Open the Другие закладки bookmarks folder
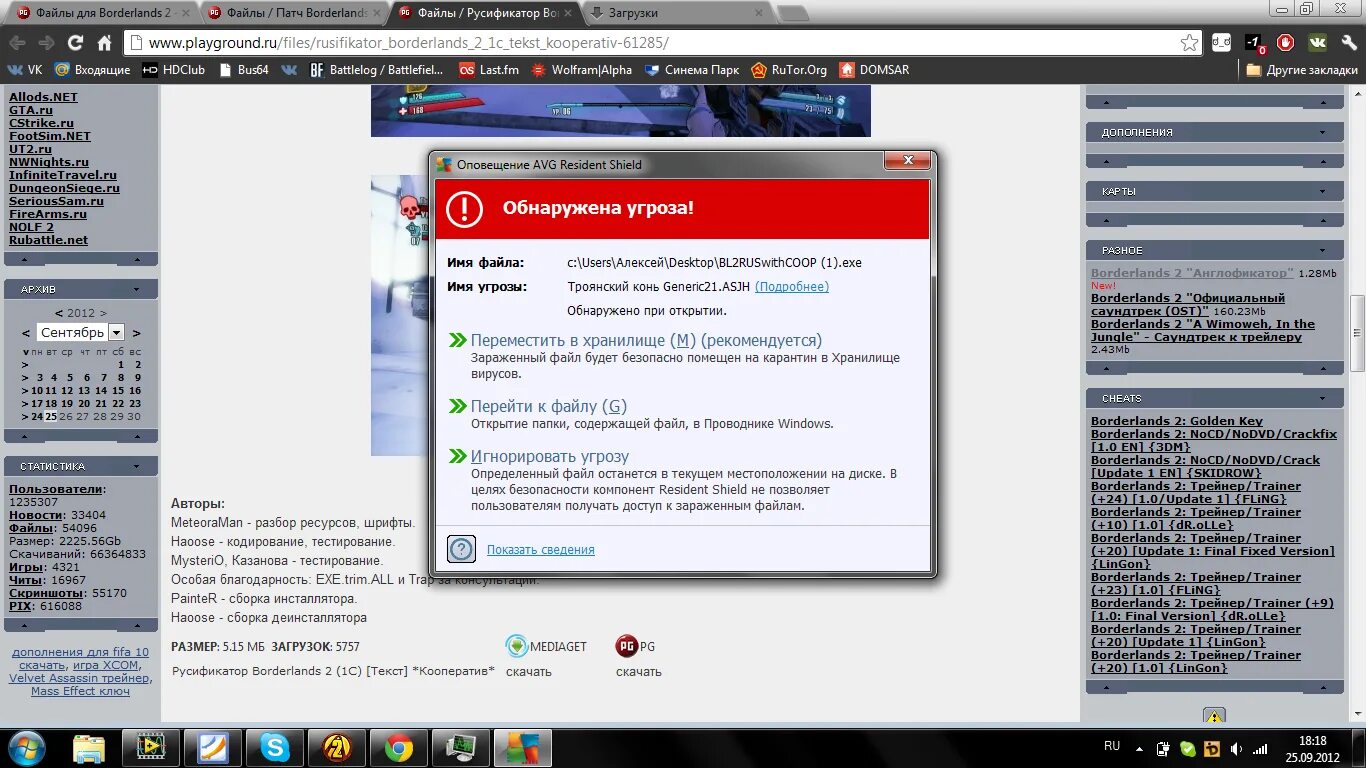This screenshot has width=1366, height=768. pyautogui.click(x=1302, y=70)
